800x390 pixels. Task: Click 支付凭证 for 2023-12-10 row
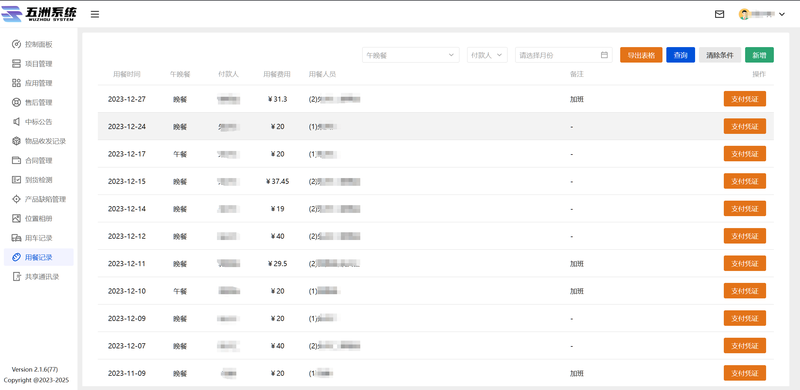coord(744,291)
